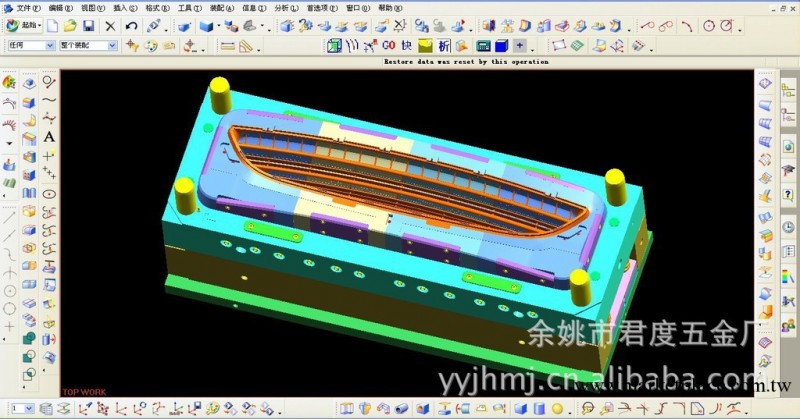This screenshot has width=800, height=419.
Task: Toggle the yellow highlight icon button
Action: pos(425,46)
